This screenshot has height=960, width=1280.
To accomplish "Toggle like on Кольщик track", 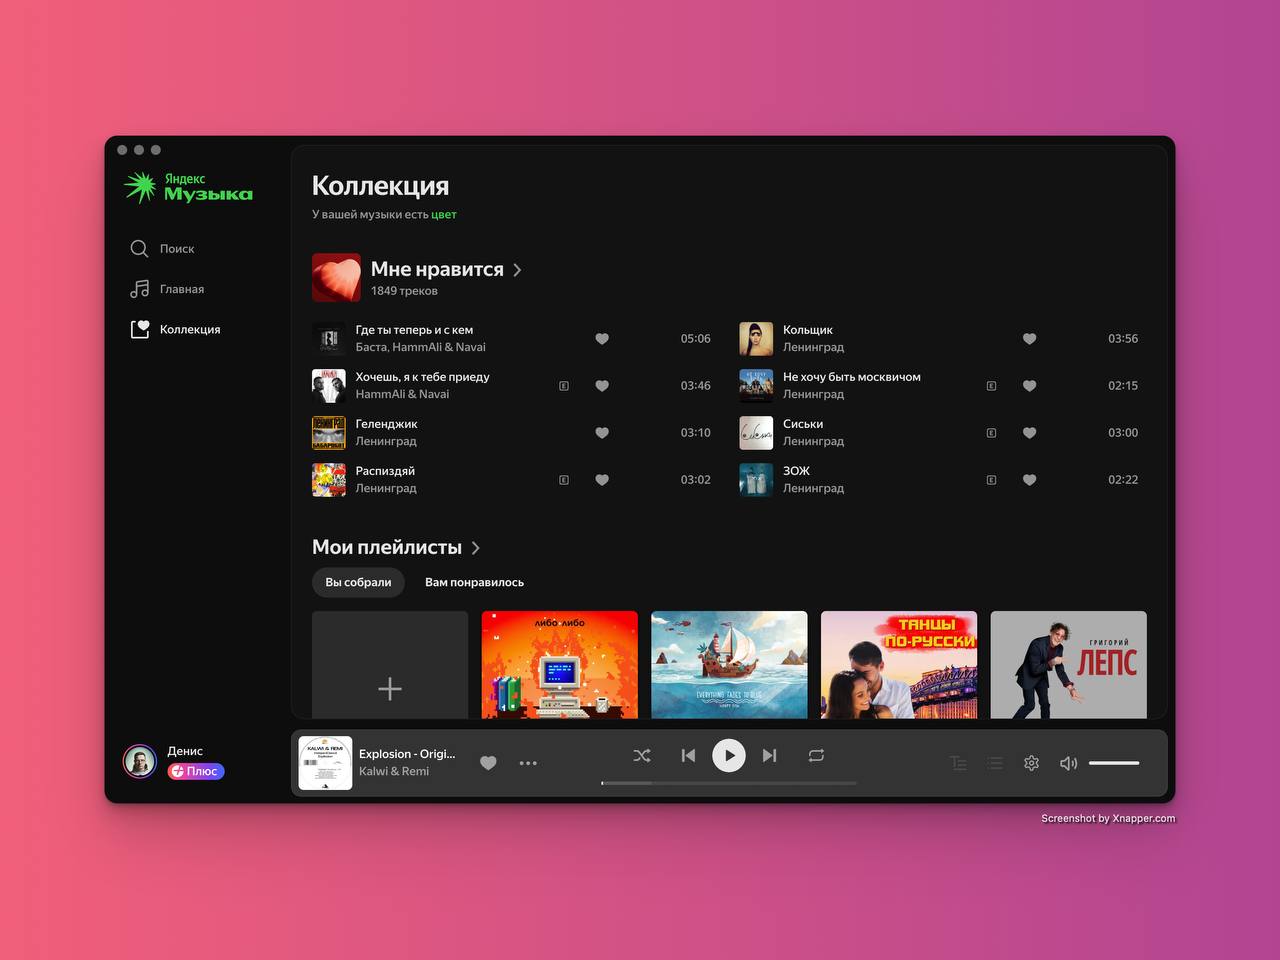I will (1029, 339).
